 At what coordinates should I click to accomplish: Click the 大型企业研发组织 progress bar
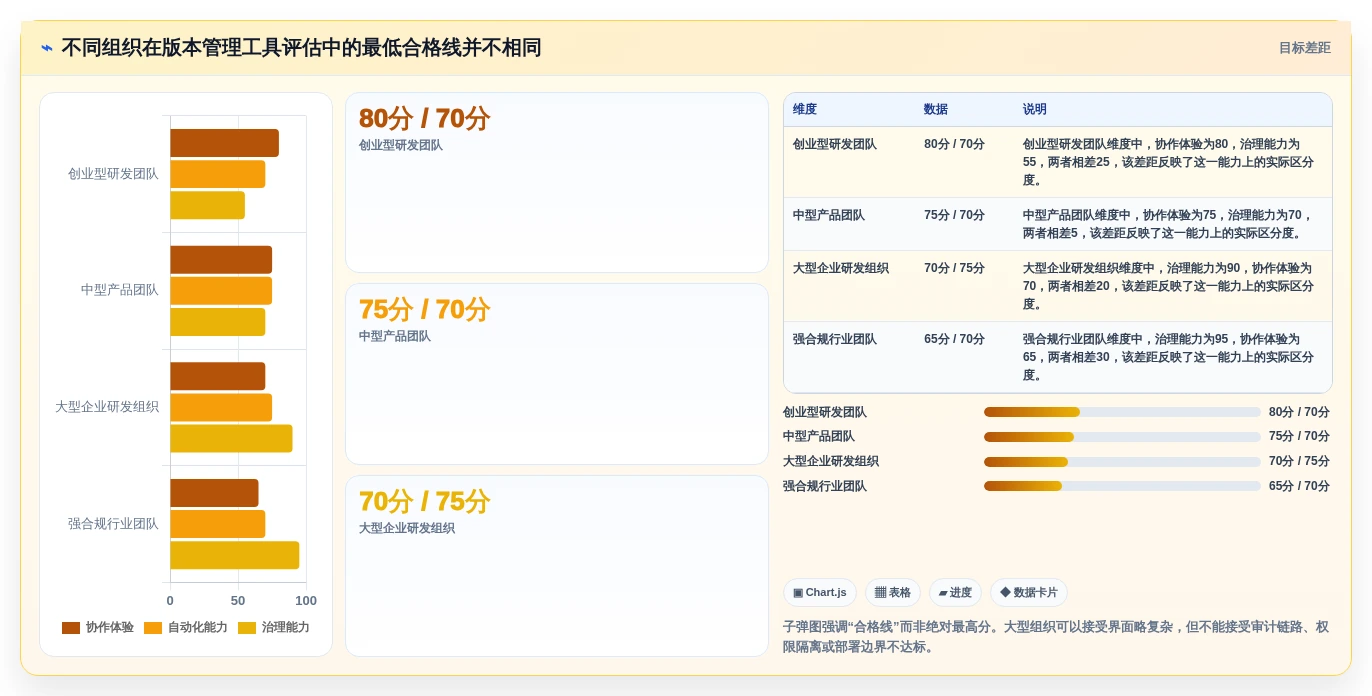pyautogui.click(x=1122, y=462)
